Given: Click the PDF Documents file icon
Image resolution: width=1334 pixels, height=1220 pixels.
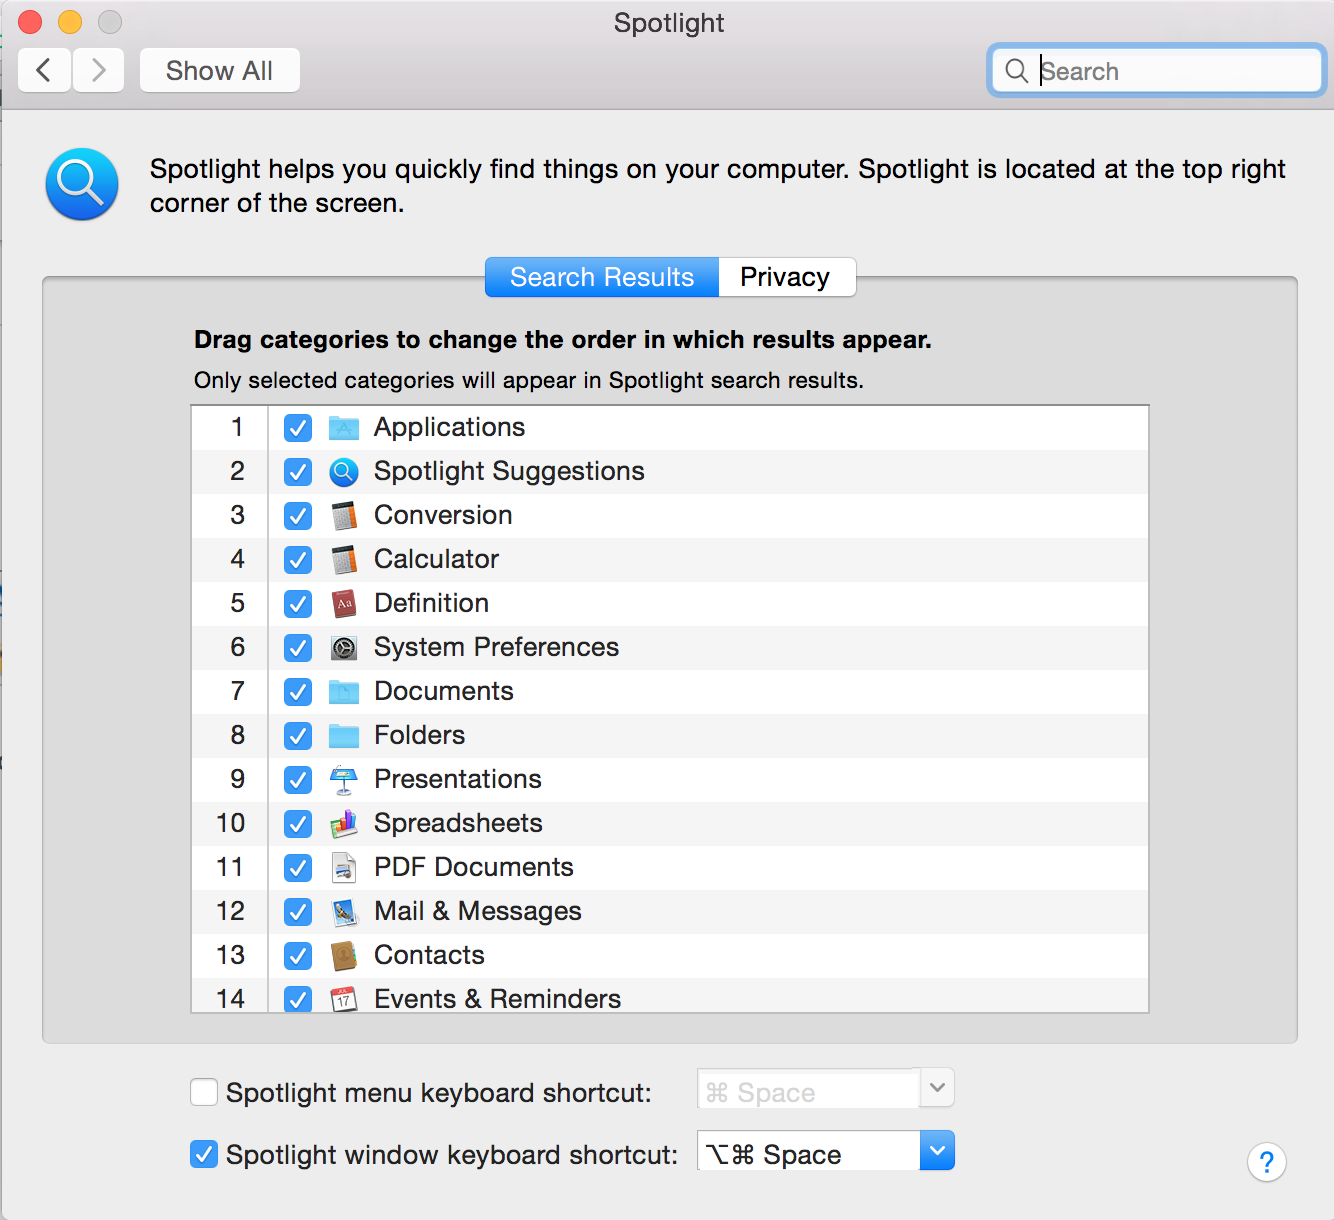Looking at the screenshot, I should point(344,868).
